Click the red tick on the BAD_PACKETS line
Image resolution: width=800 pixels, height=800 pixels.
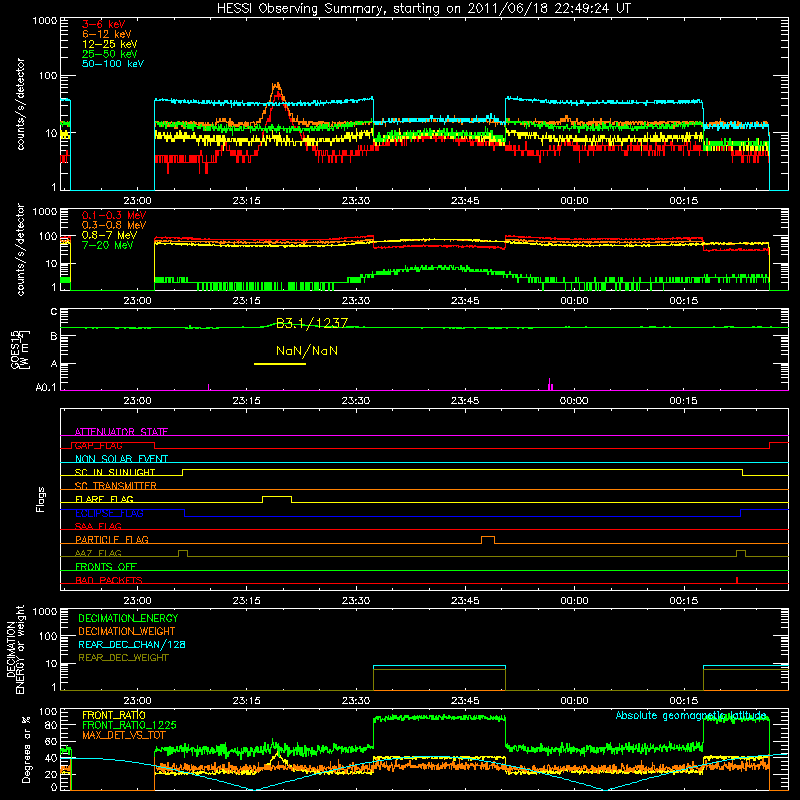click(x=737, y=580)
